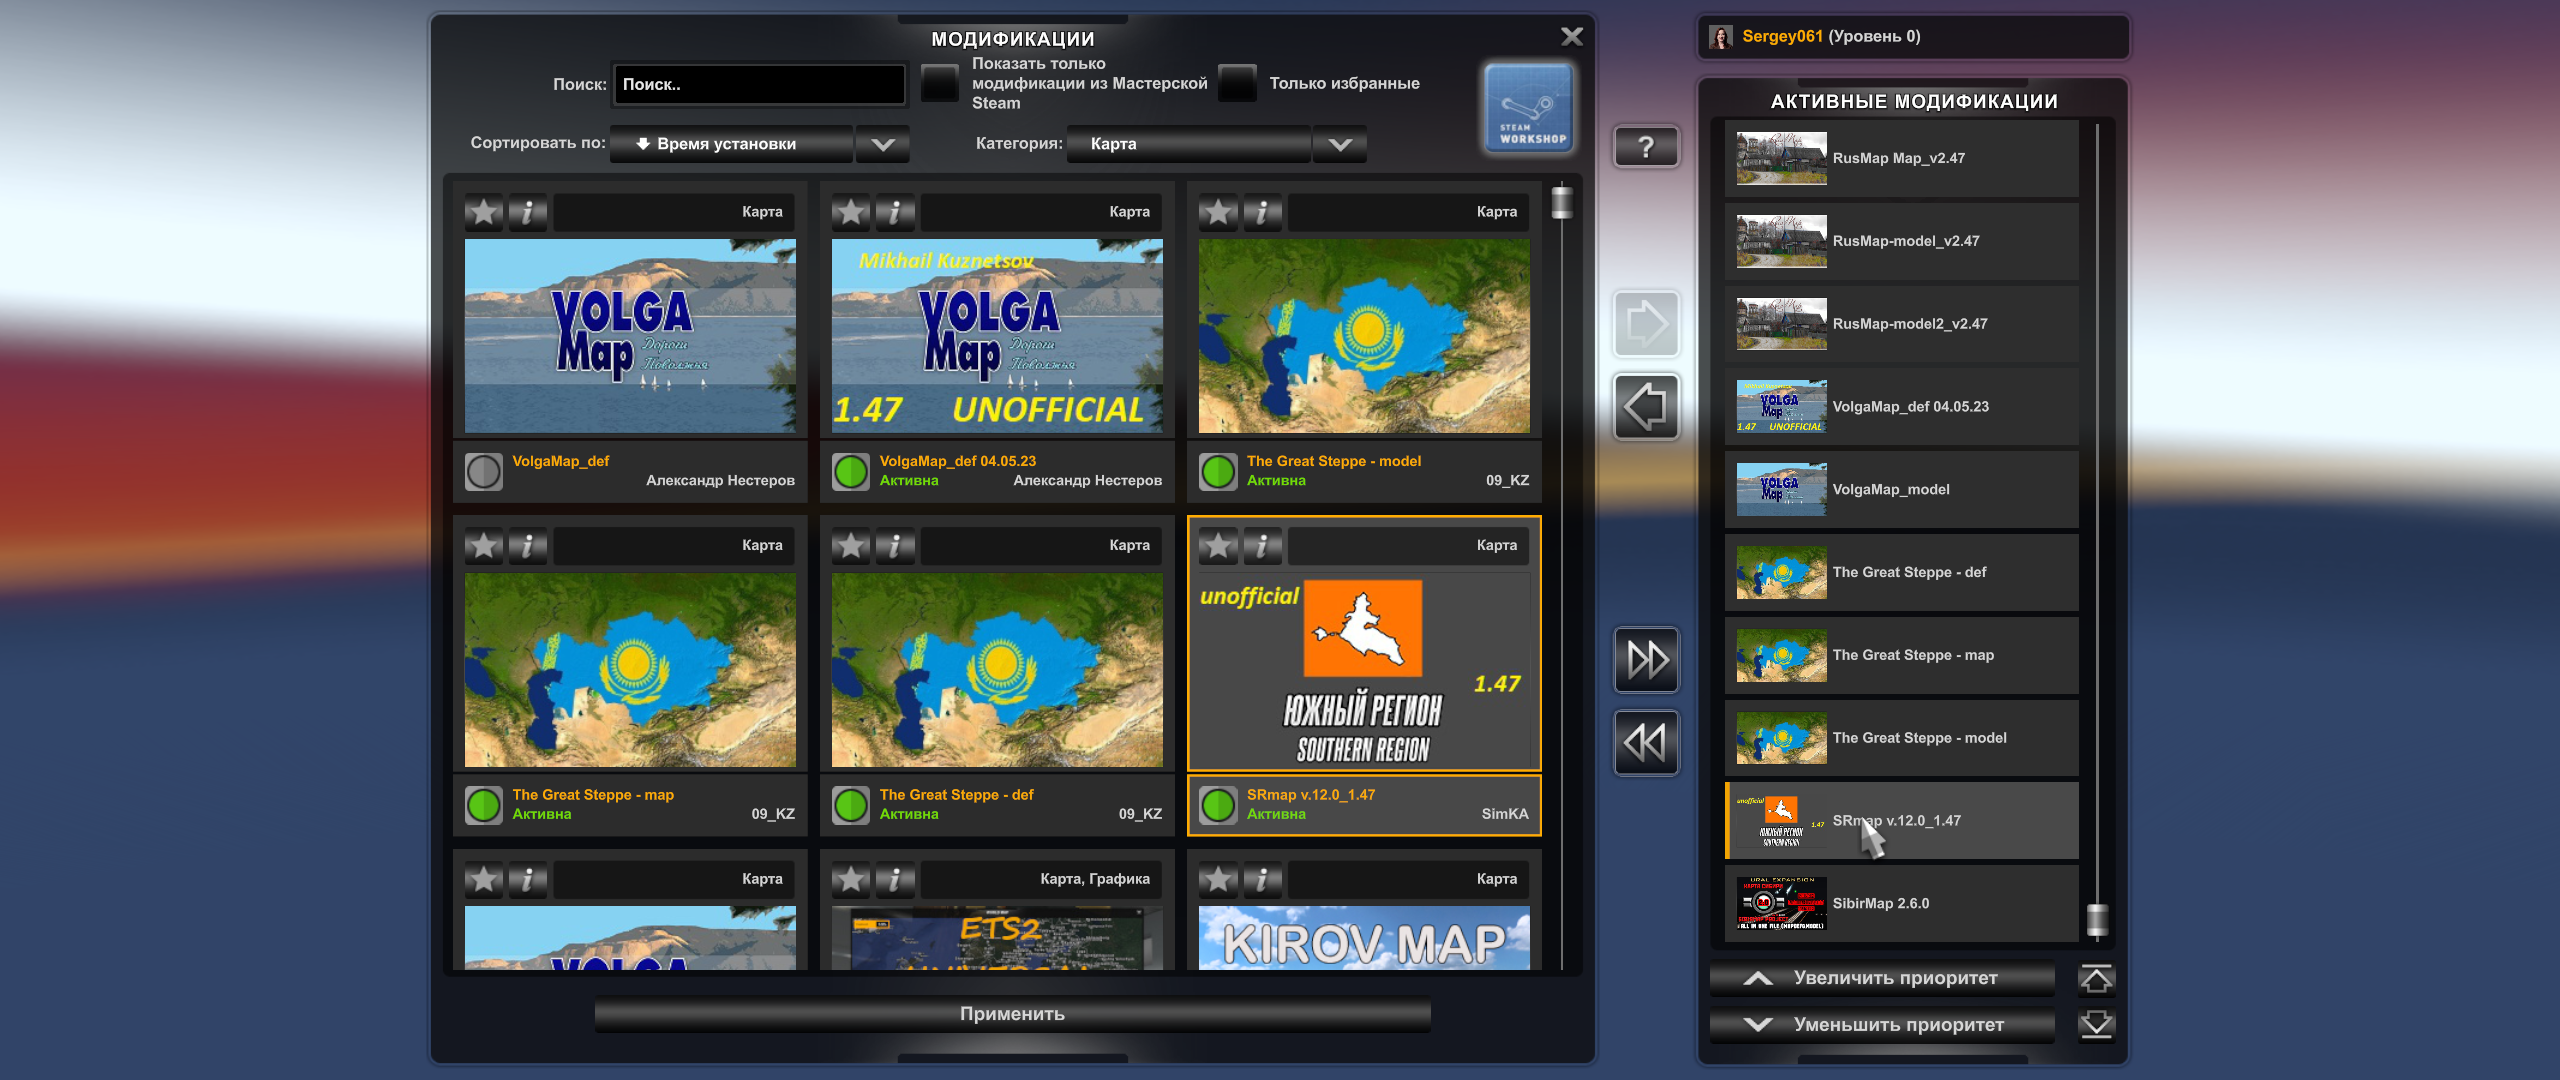
Task: Click the search field 'Поиск..'
Action: point(759,85)
